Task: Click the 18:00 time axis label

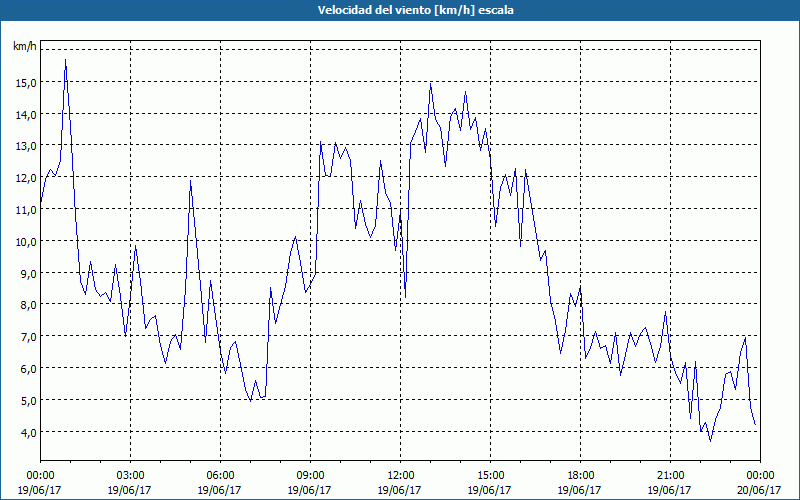Action: 581,476
